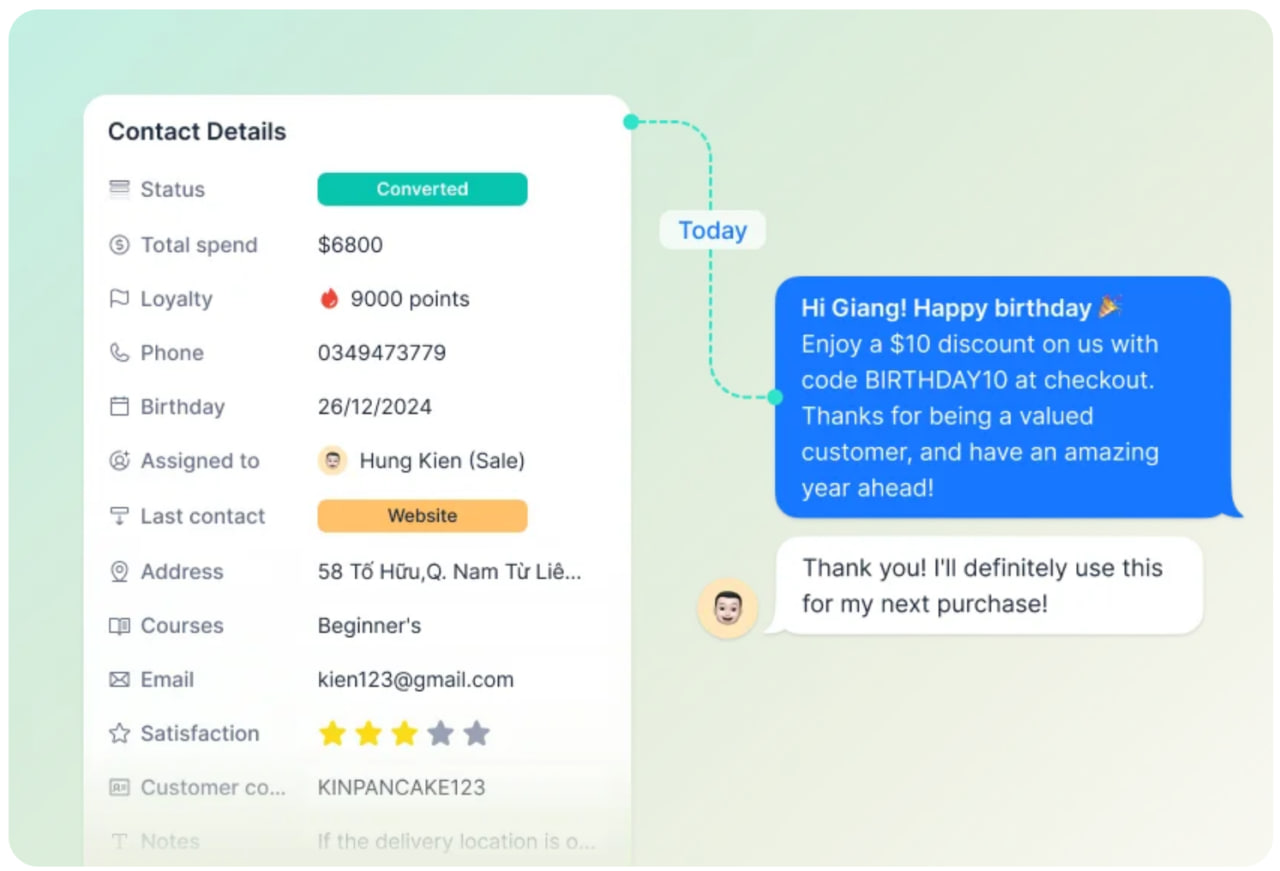Click the blue Happy birthday message bubble

(x=1003, y=397)
